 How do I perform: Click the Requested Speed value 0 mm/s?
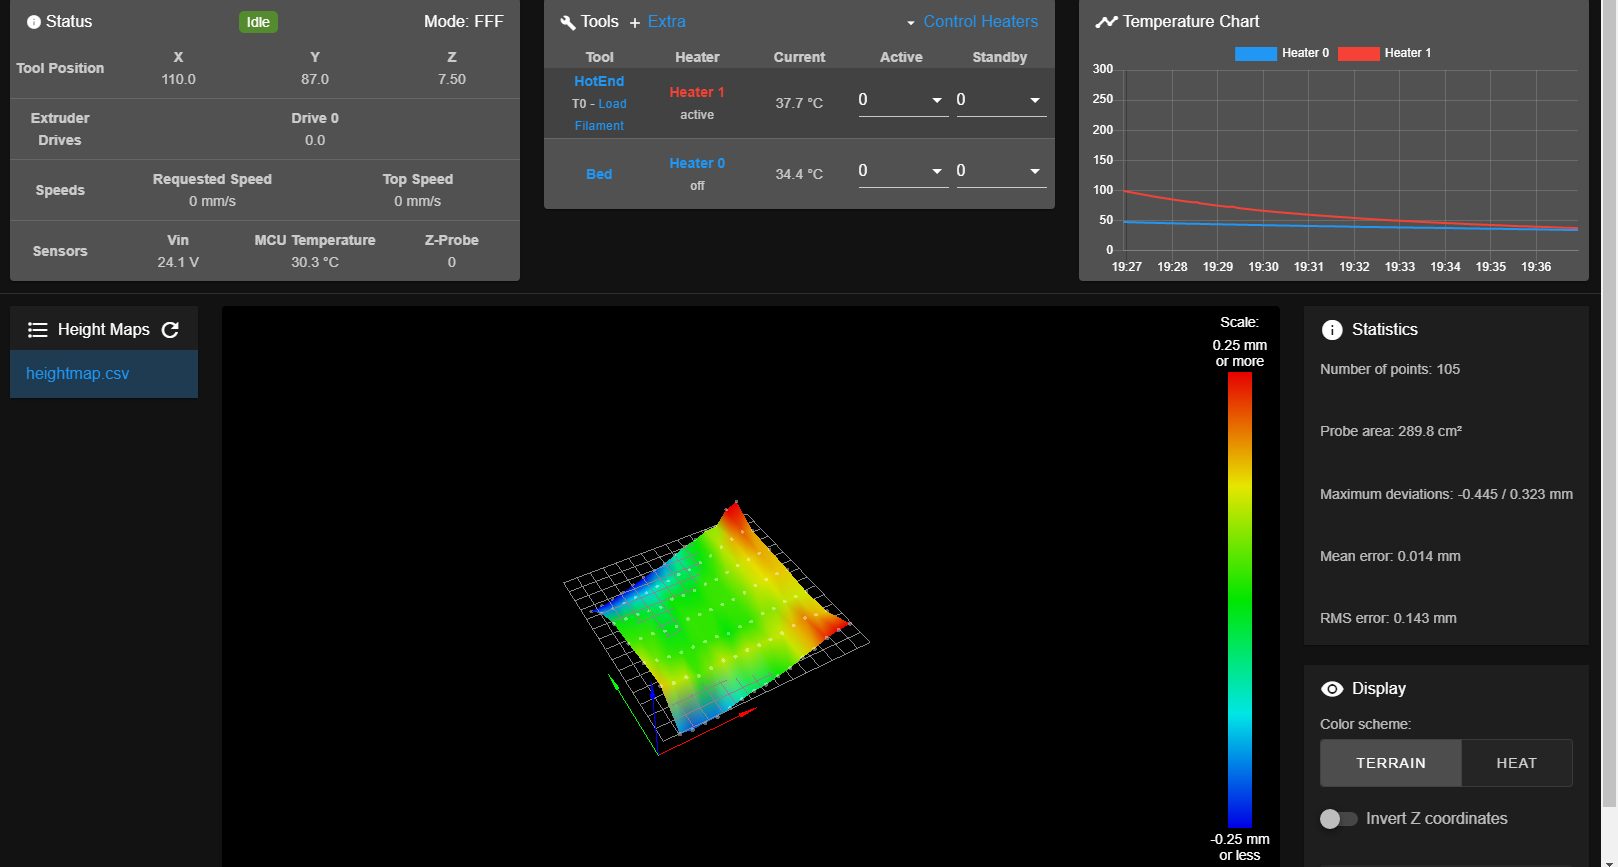[x=212, y=201]
